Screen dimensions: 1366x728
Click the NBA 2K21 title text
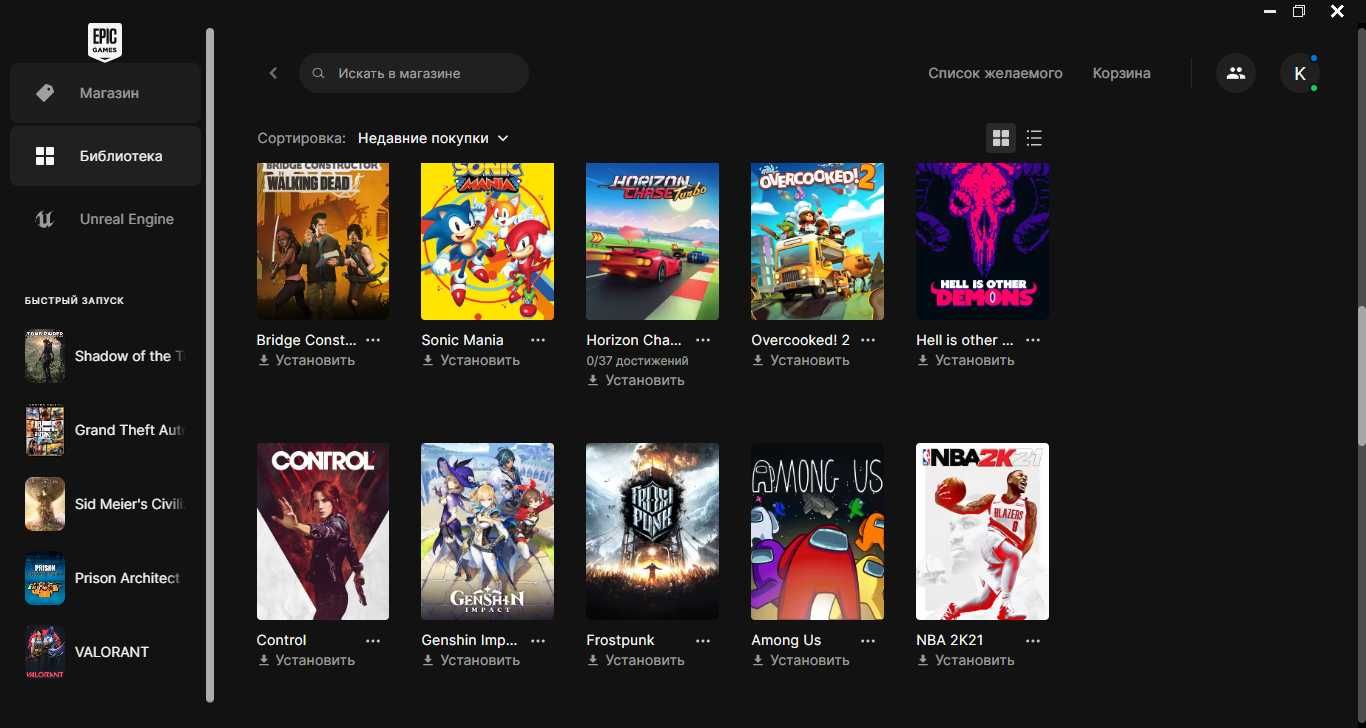click(x=950, y=640)
